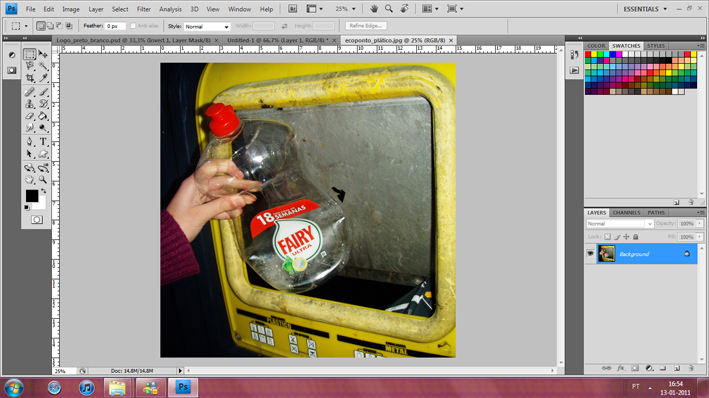Select the 3D Orbit camera tool
The height and width of the screenshot is (398, 709).
(43, 168)
